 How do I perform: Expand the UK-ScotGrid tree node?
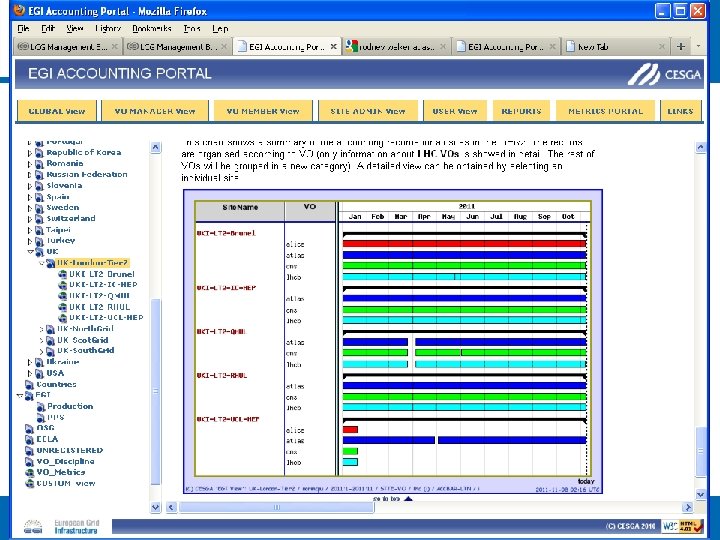[x=41, y=340]
